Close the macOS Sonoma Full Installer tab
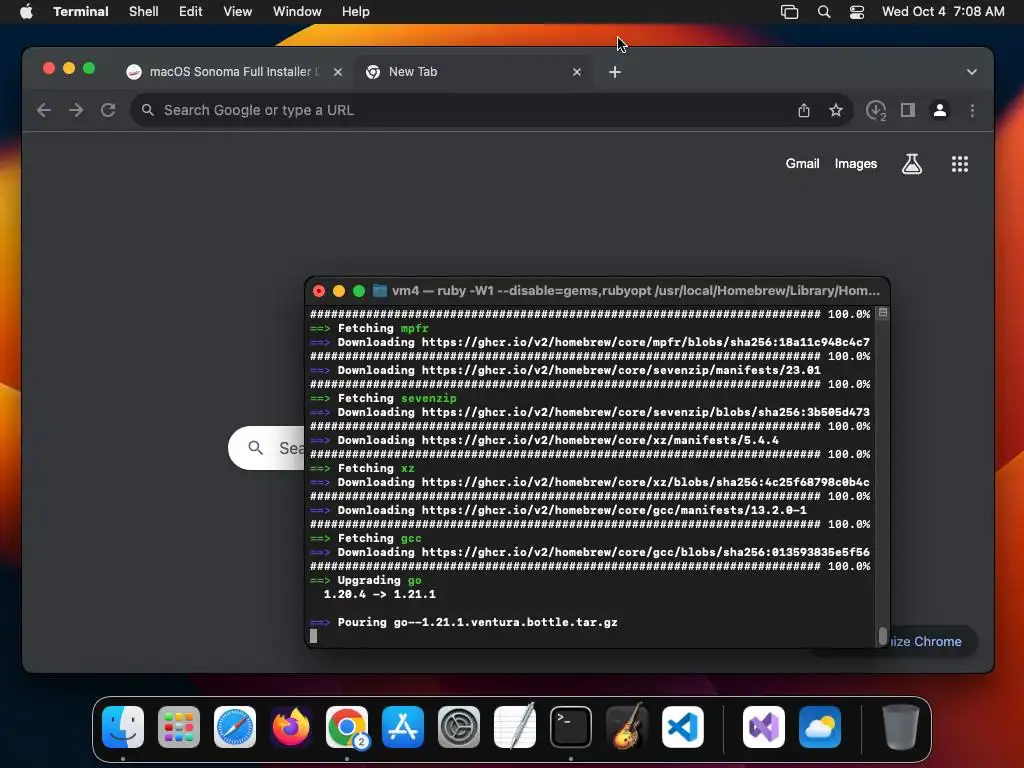 click(338, 72)
